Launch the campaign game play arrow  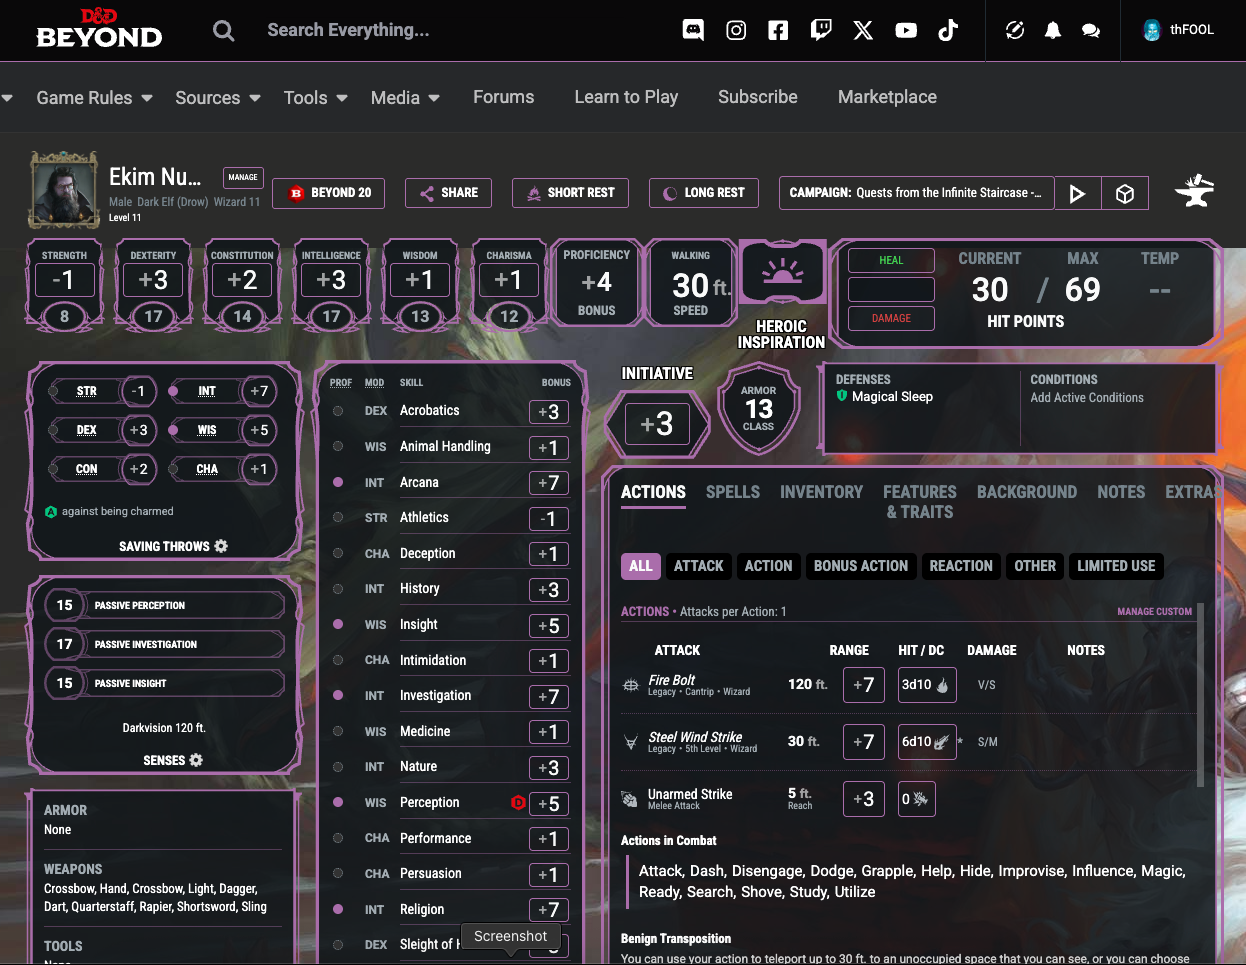click(1077, 193)
